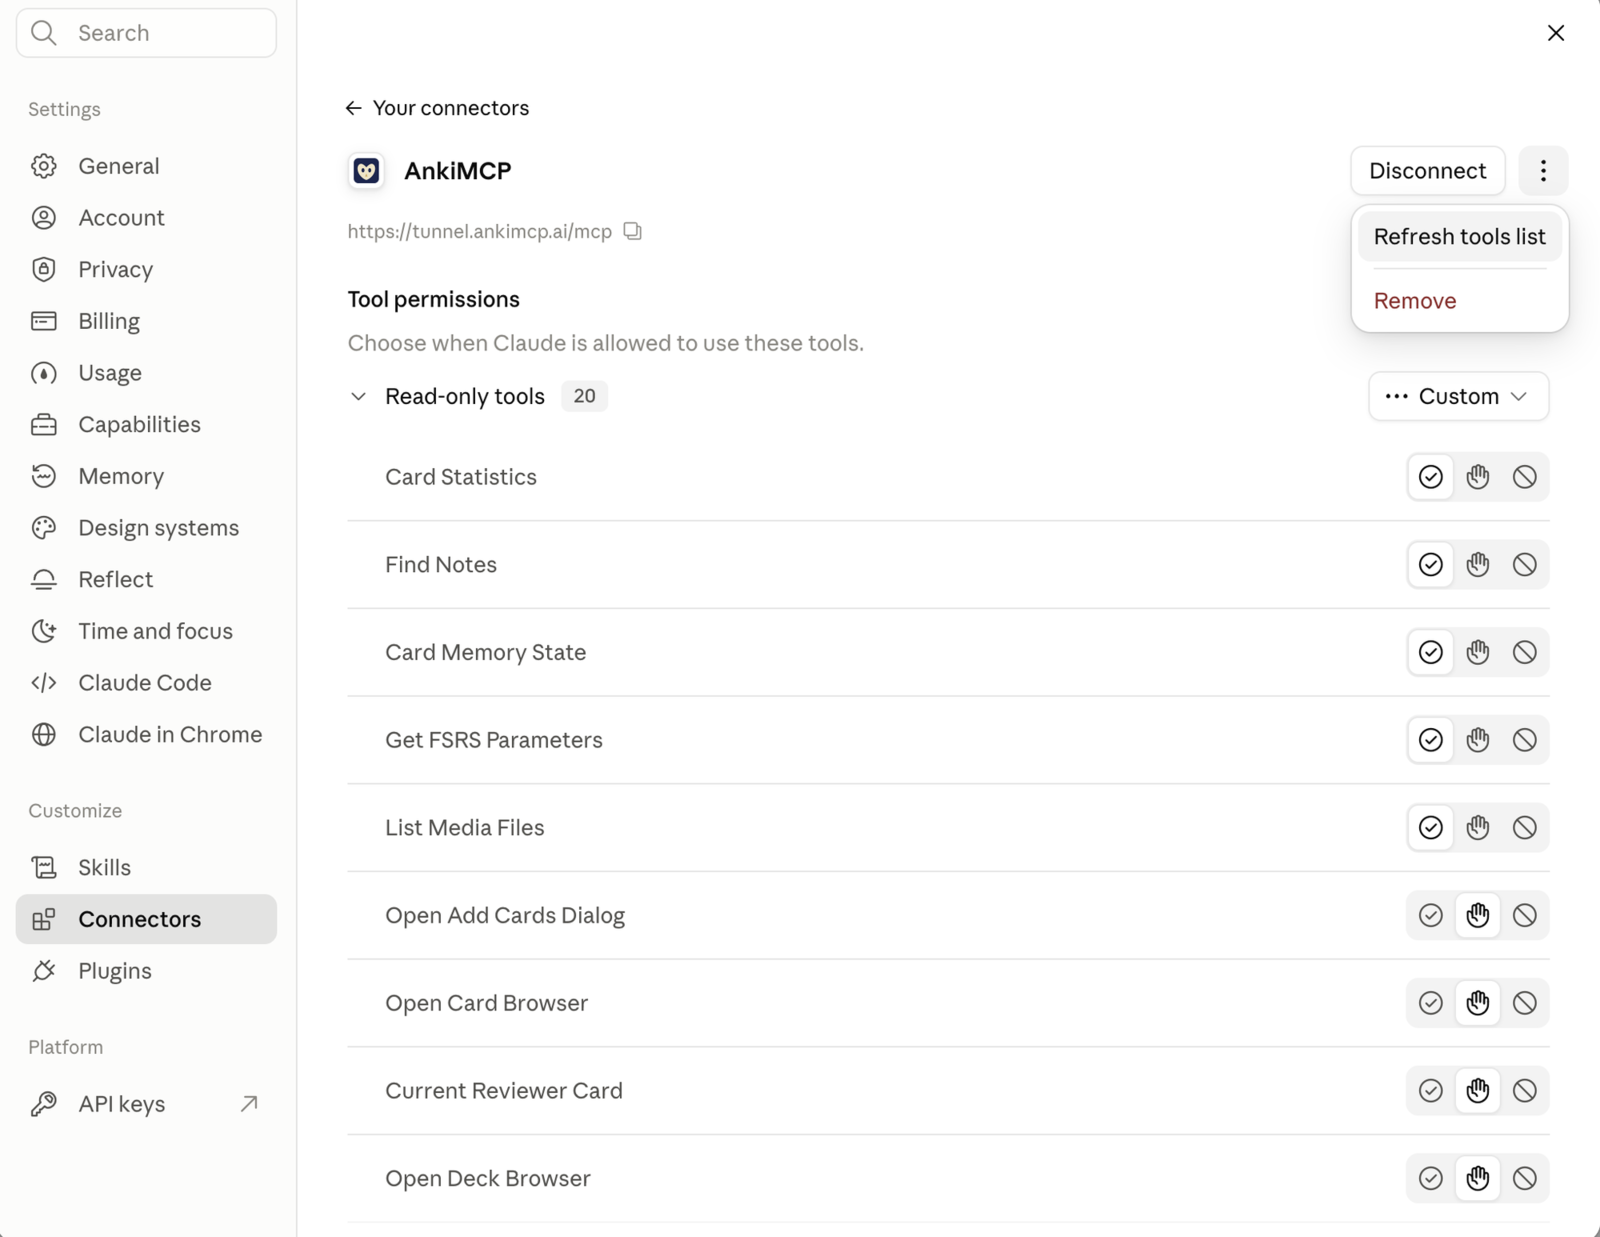
Task: Collapse the Read-only tools section
Action: coord(358,397)
